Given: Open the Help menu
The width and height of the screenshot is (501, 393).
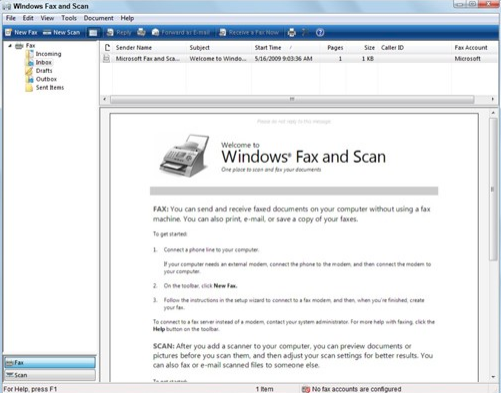Looking at the screenshot, I should pyautogui.click(x=127, y=18).
